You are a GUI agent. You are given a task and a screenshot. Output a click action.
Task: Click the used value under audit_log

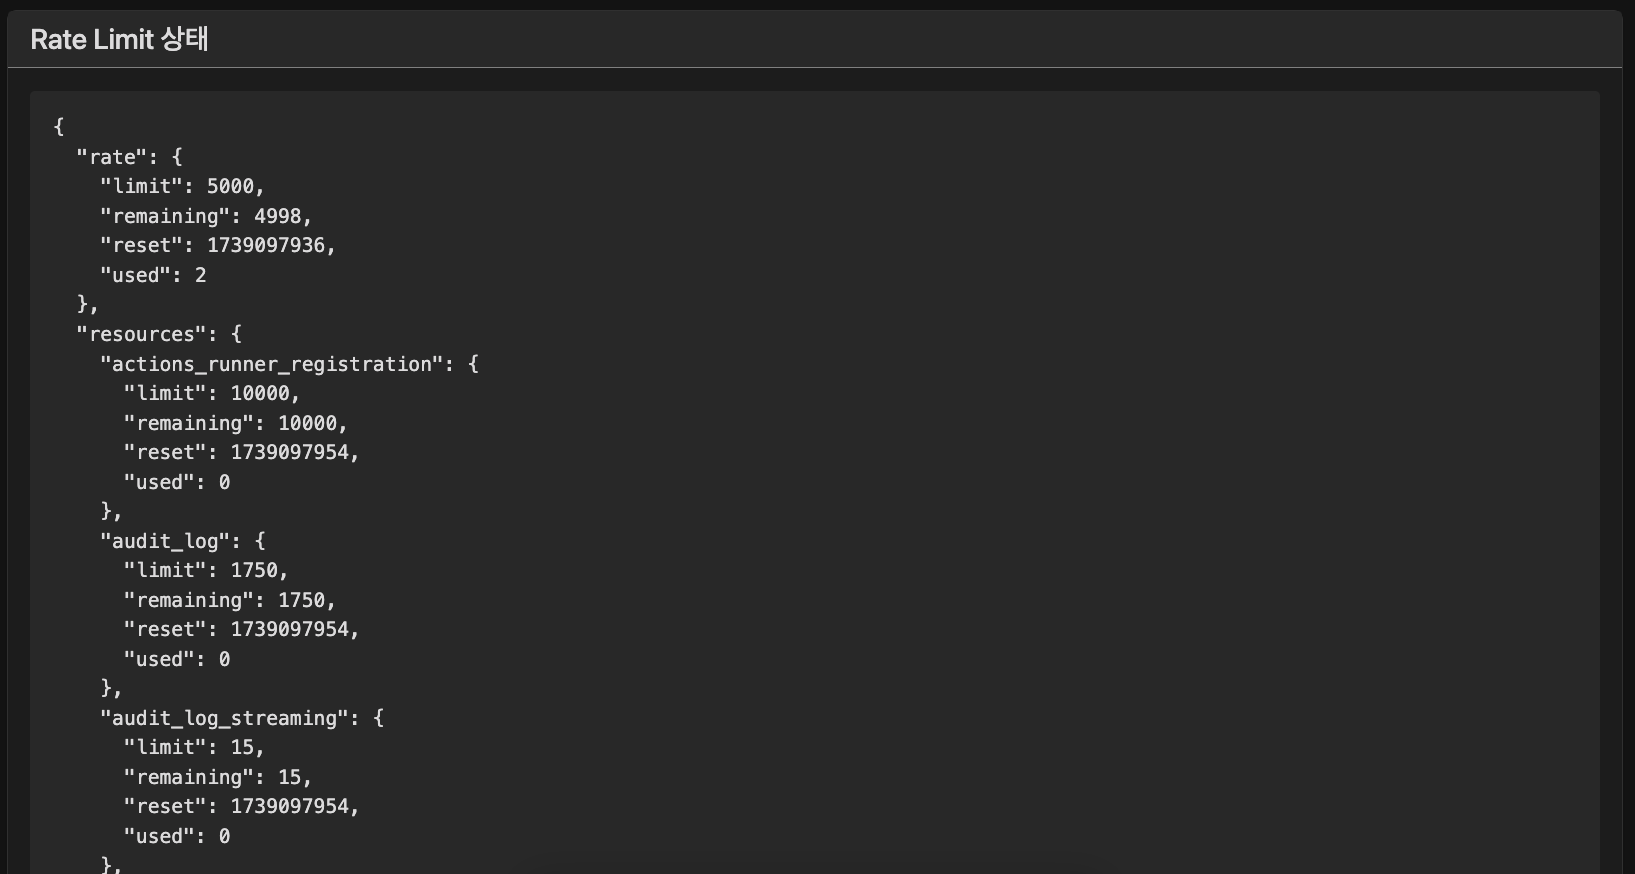(x=225, y=659)
